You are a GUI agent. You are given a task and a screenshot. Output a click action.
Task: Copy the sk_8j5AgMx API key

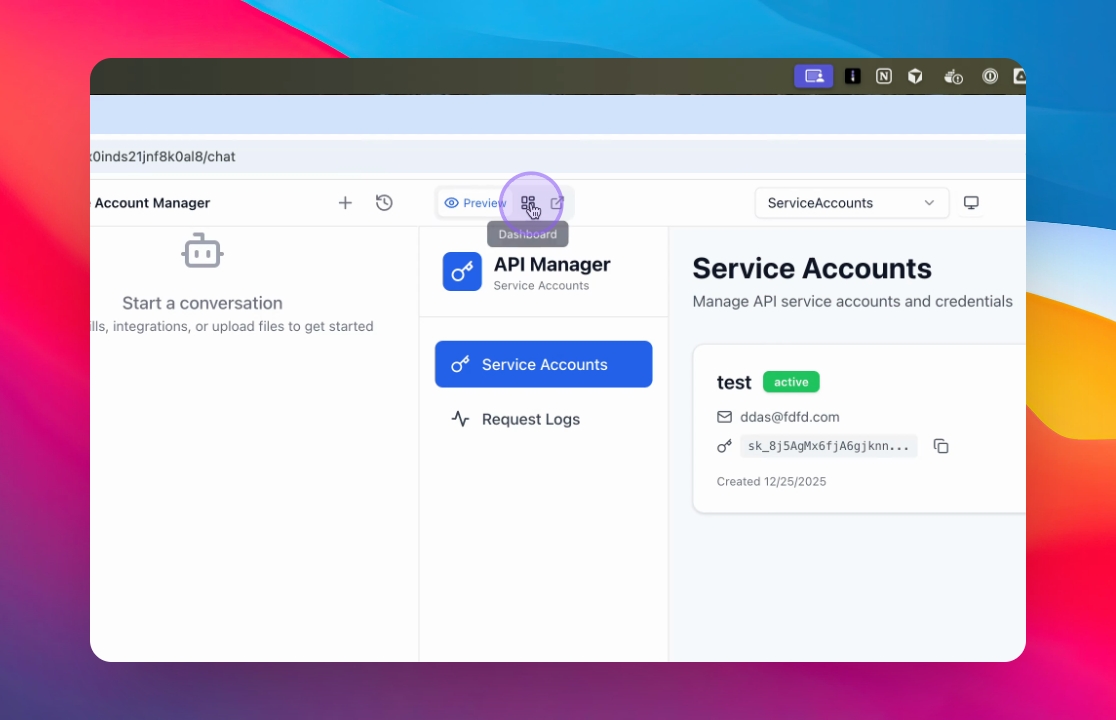pyautogui.click(x=941, y=446)
